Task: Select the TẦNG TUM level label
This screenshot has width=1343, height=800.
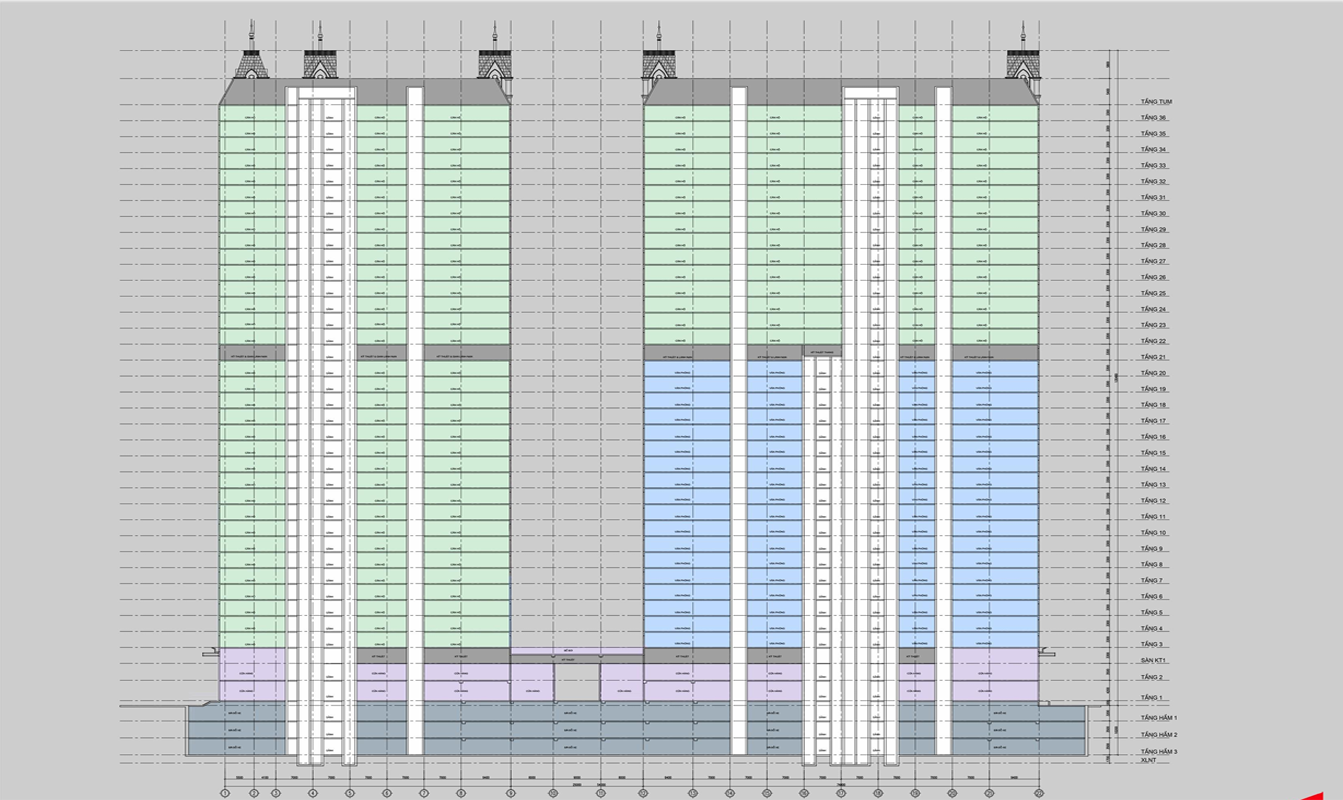Action: [1156, 102]
